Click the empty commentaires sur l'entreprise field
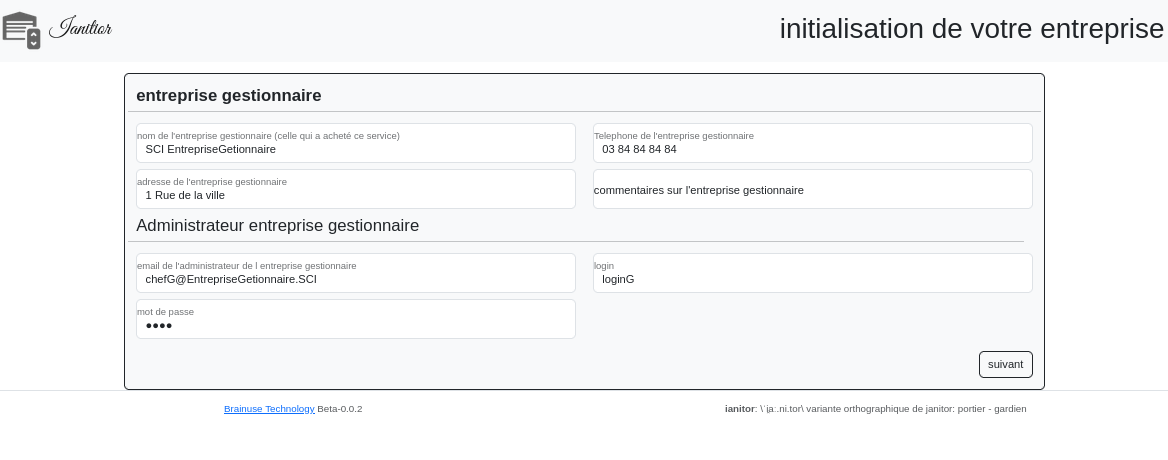Viewport: 1168px width, 460px height. [812, 190]
